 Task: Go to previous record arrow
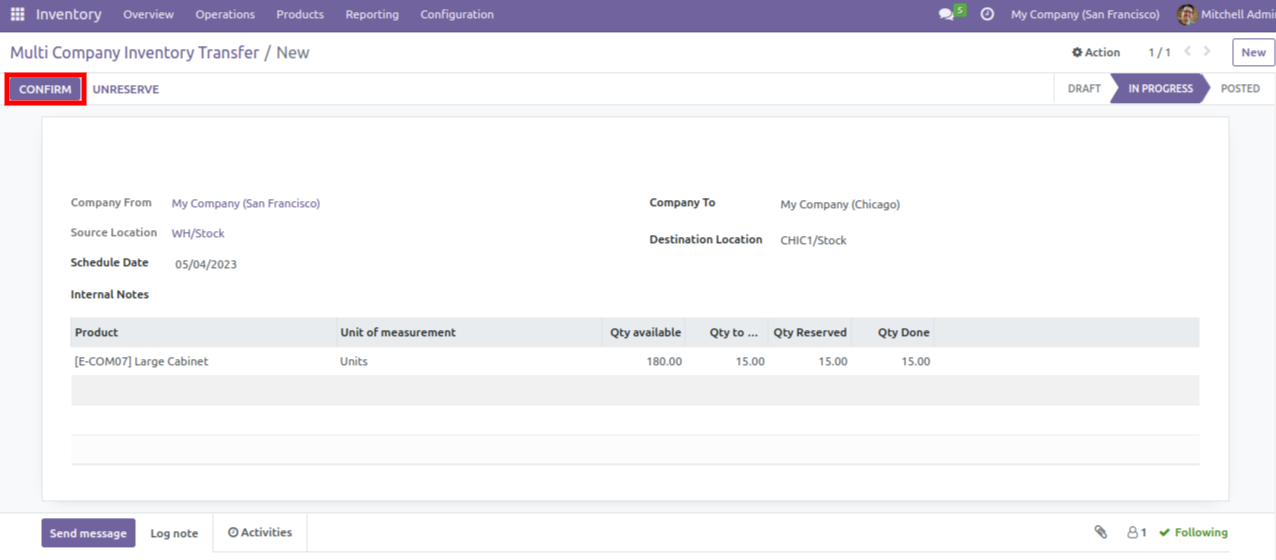1188,52
